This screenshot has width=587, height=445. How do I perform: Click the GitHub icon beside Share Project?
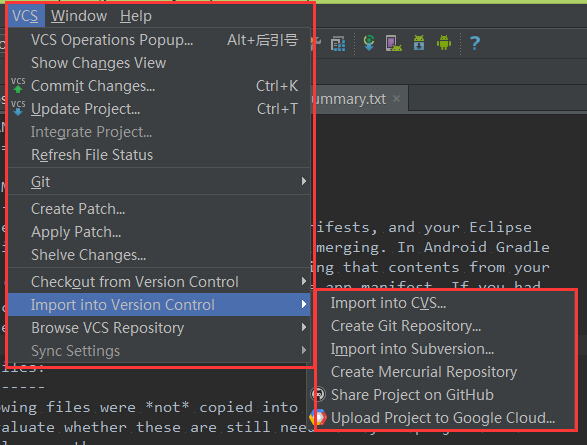319,394
